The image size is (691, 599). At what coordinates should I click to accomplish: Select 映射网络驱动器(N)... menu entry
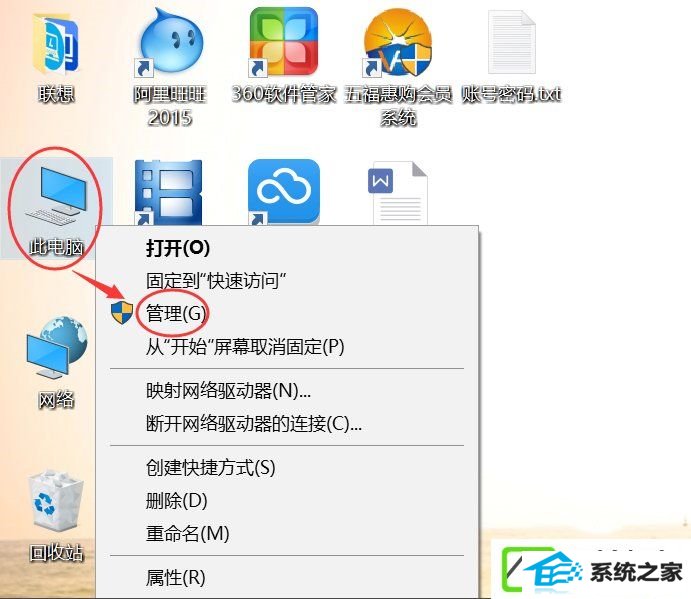click(x=287, y=390)
